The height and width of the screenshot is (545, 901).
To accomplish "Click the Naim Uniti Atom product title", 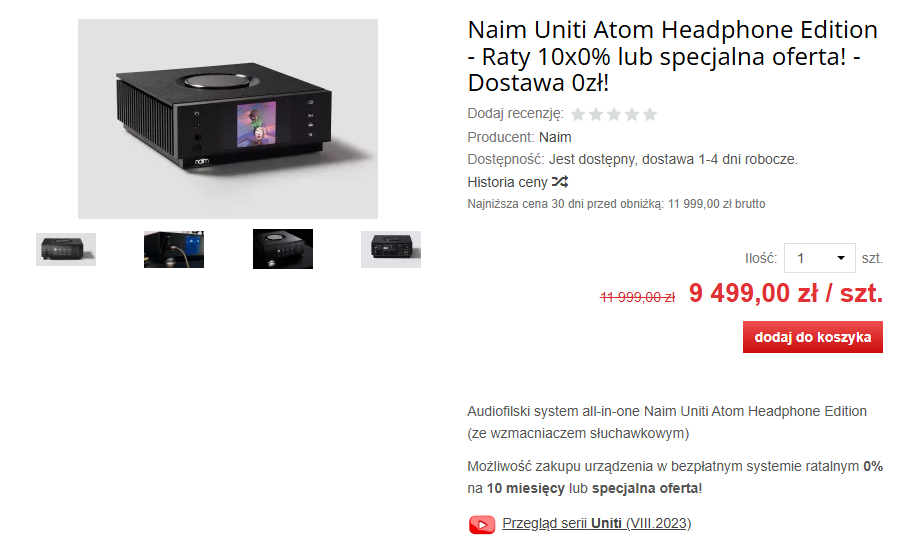I will (x=673, y=56).
